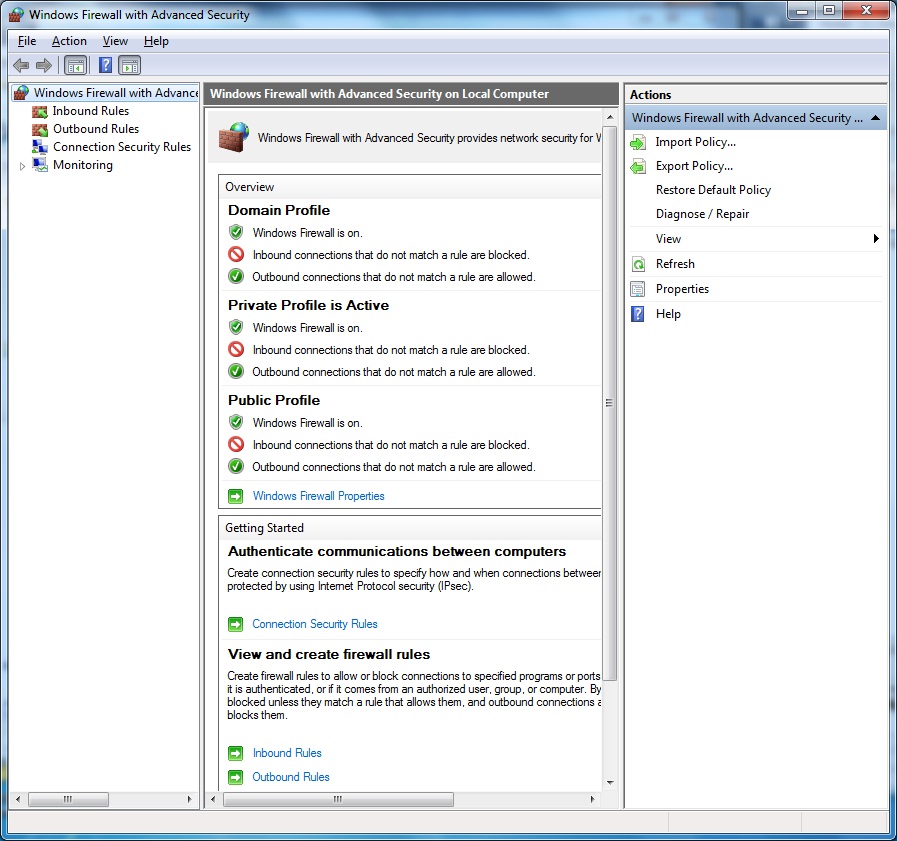Open the blue question mark Help toolbar icon
Viewport: 897px width, 841px height.
tap(105, 65)
